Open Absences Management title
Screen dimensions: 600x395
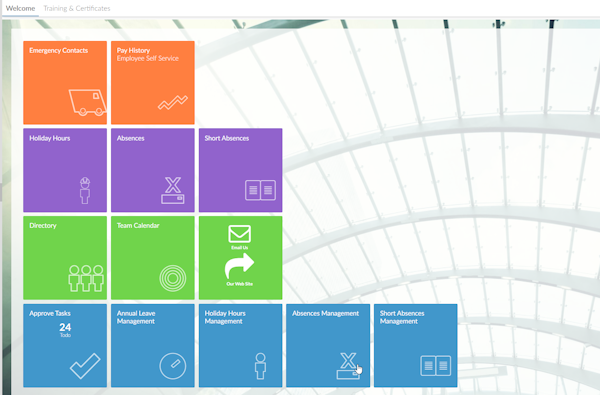pos(326,313)
